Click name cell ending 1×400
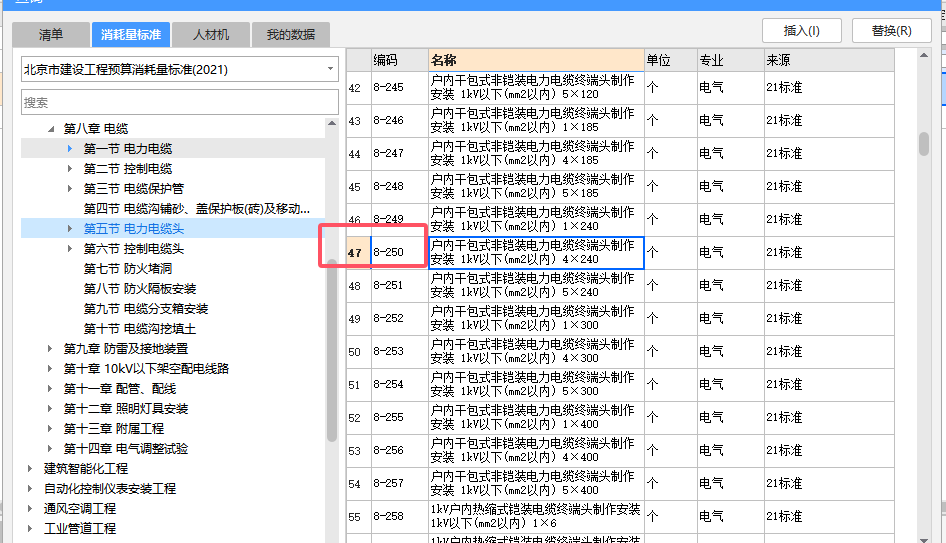The height and width of the screenshot is (543, 946). coord(536,418)
